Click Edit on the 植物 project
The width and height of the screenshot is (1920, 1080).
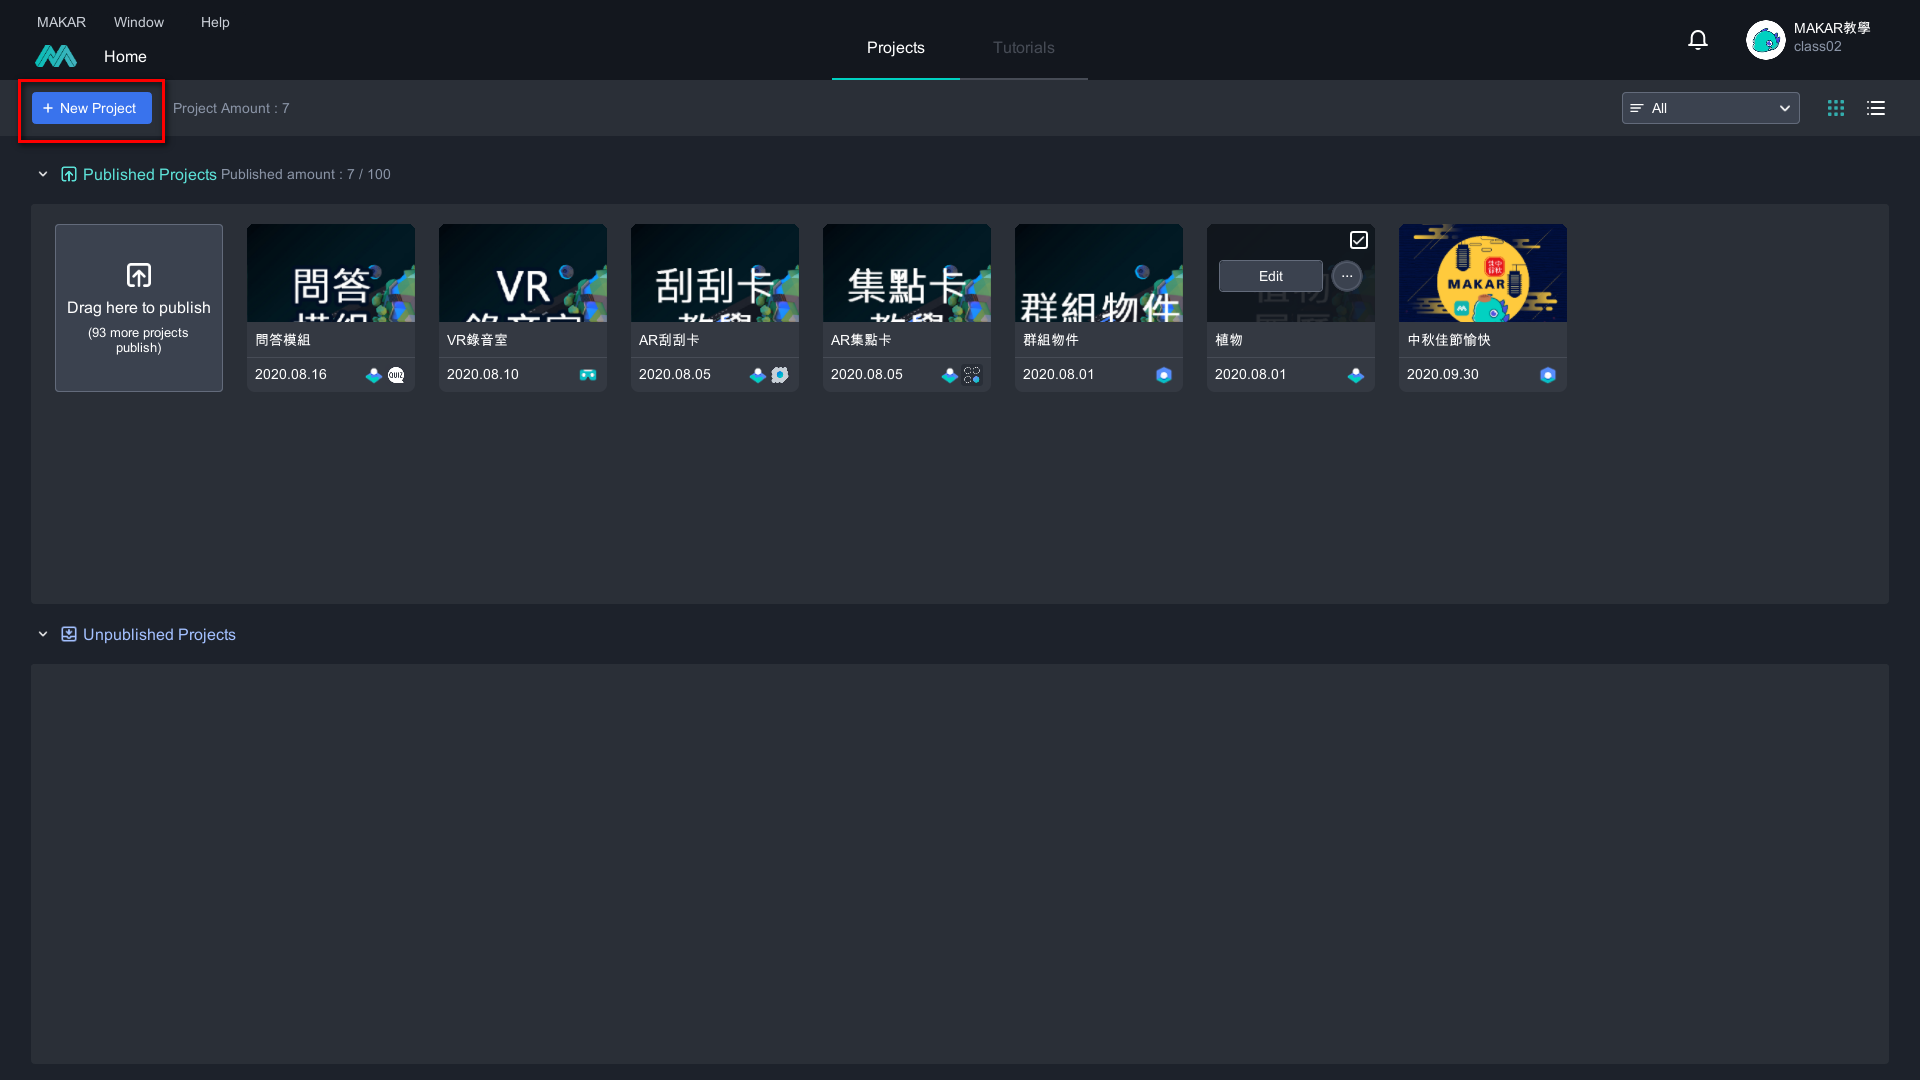[1270, 276]
